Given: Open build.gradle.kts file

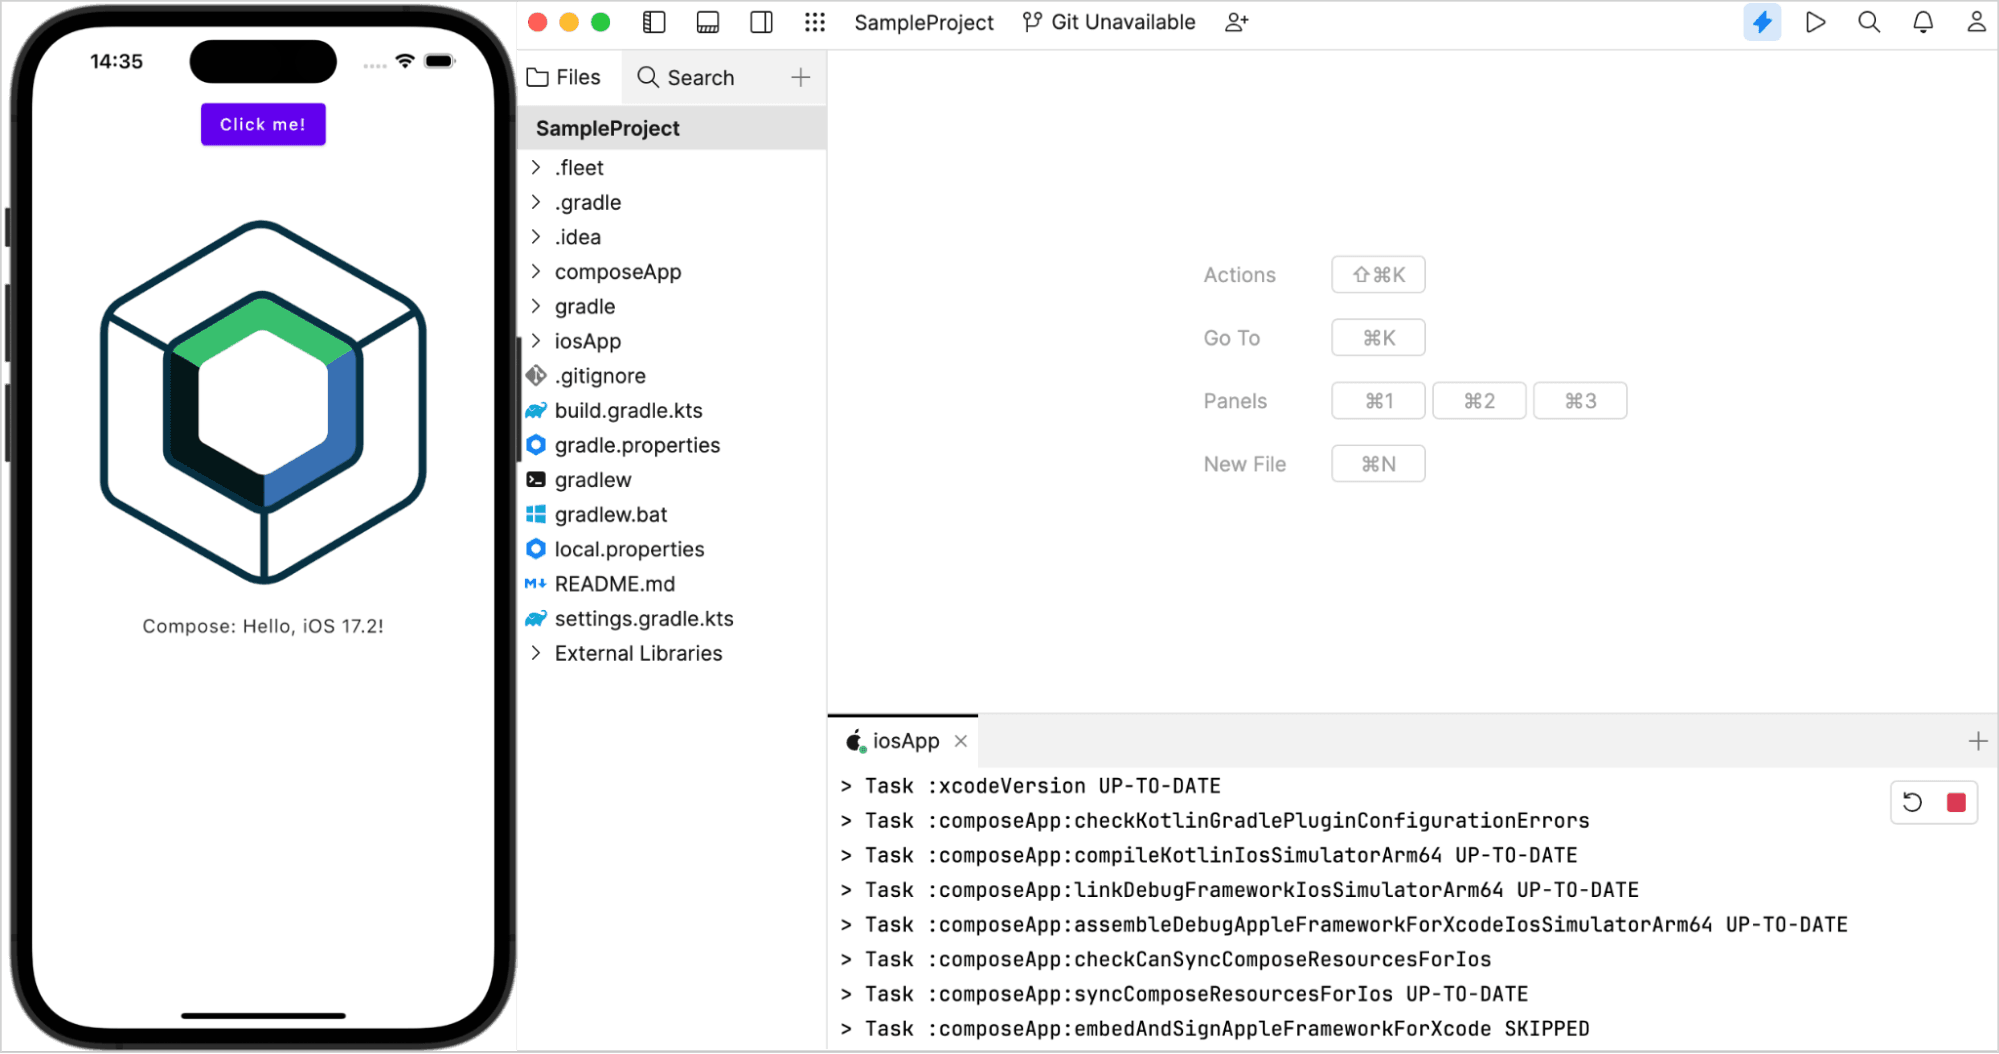Looking at the screenshot, I should (628, 410).
